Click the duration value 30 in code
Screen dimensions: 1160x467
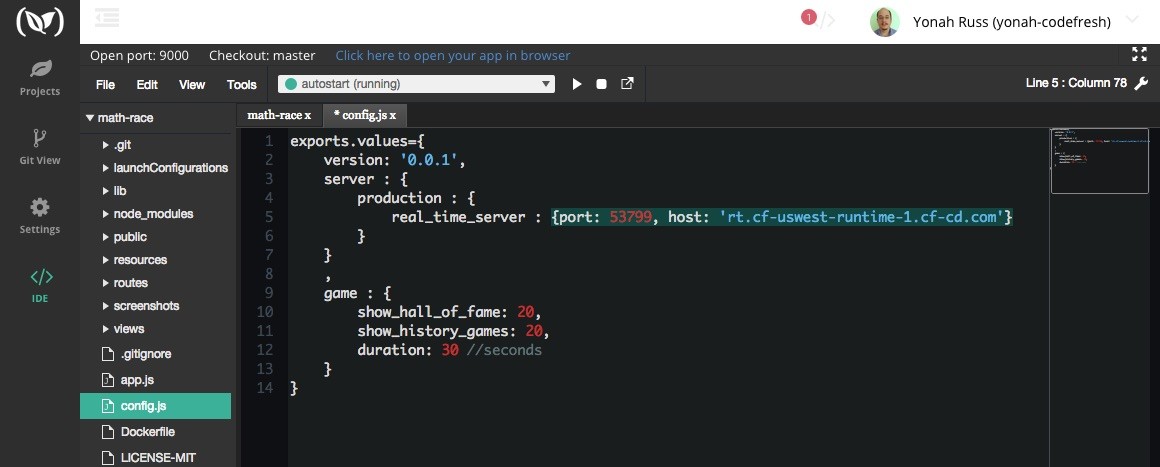pyautogui.click(x=450, y=350)
